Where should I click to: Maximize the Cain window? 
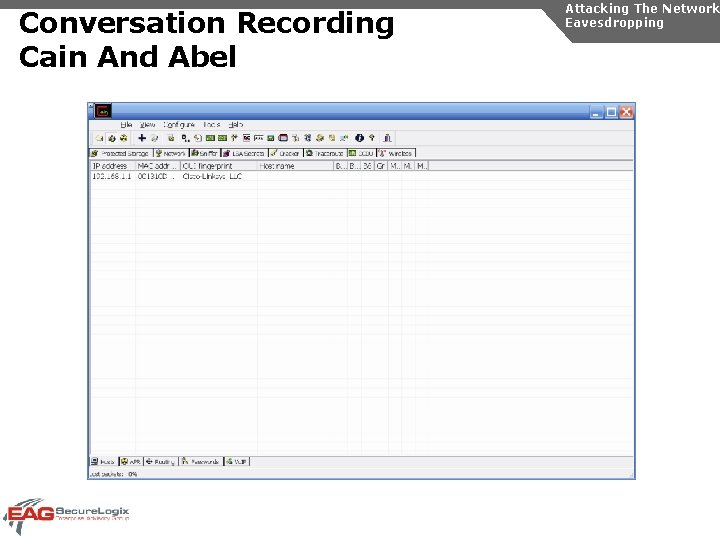coord(611,112)
